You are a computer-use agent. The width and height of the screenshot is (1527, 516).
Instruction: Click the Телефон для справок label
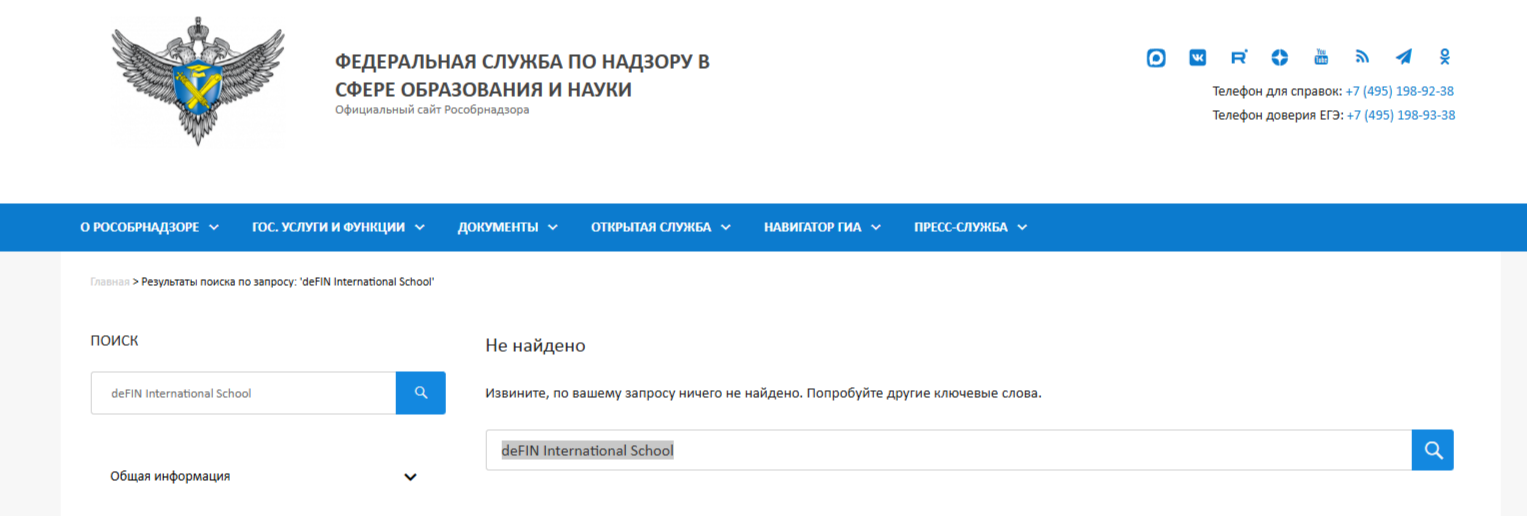click(x=1277, y=91)
